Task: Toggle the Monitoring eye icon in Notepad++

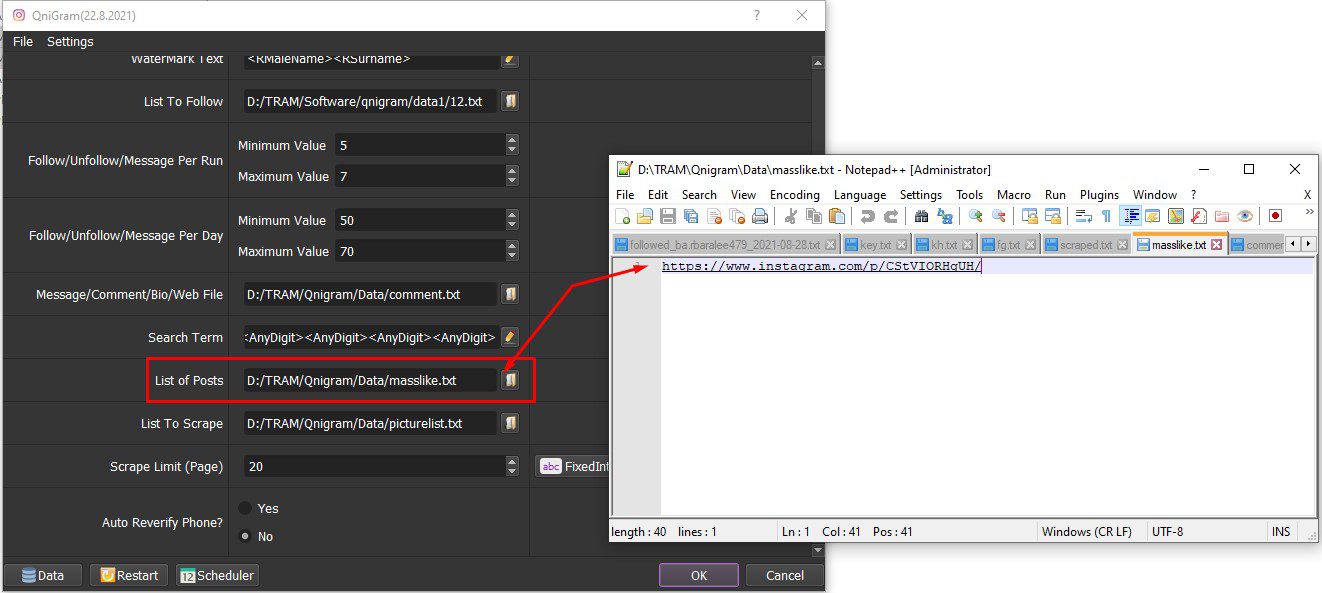Action: (x=1245, y=216)
